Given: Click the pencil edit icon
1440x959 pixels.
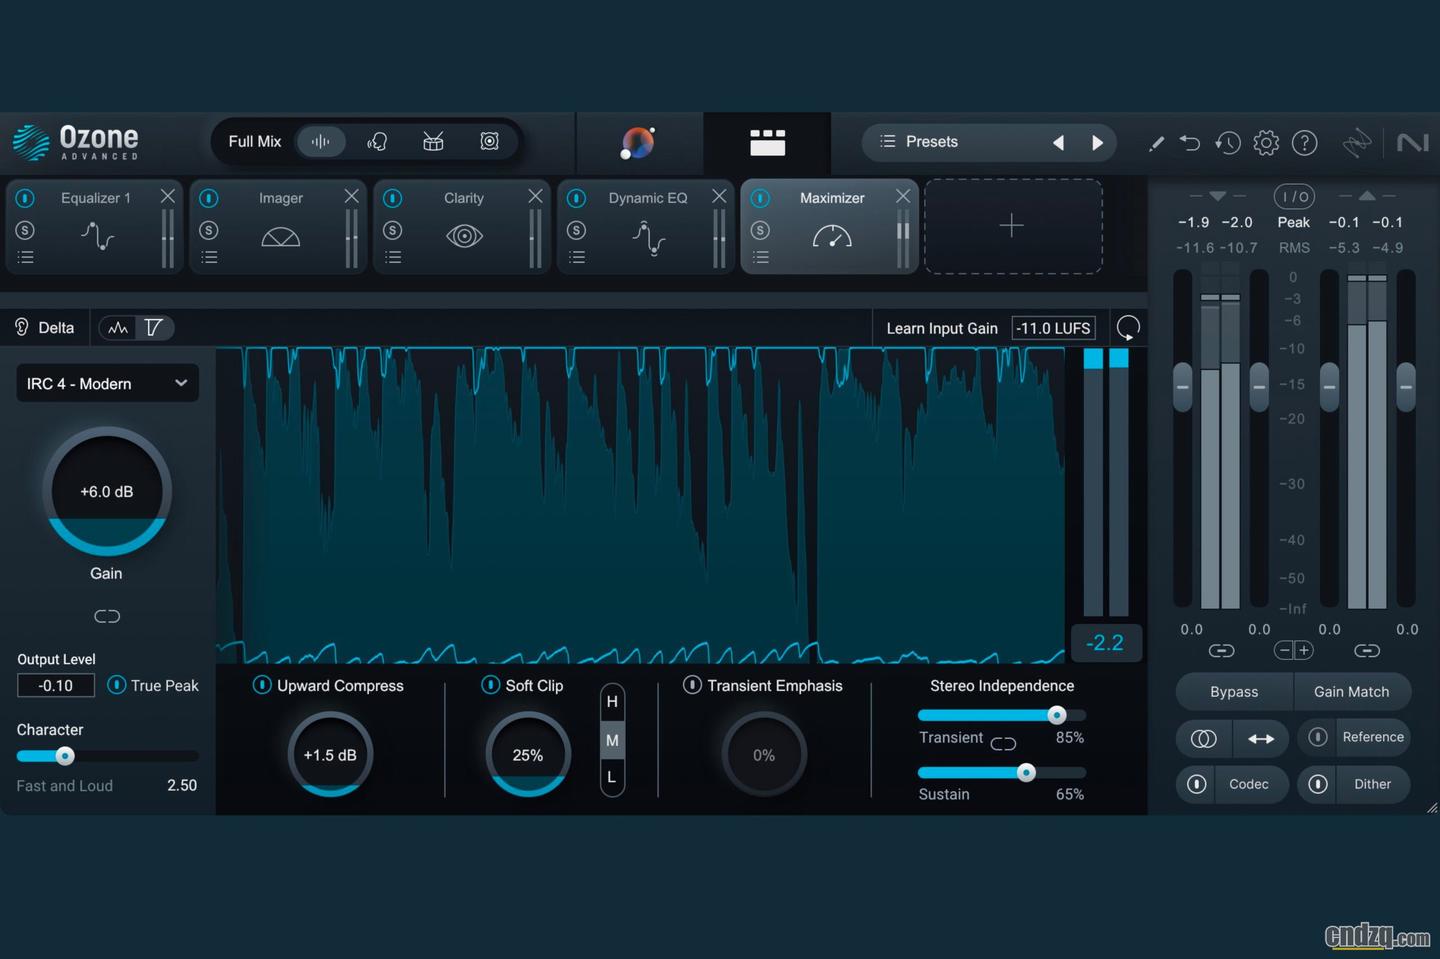Looking at the screenshot, I should (x=1156, y=143).
